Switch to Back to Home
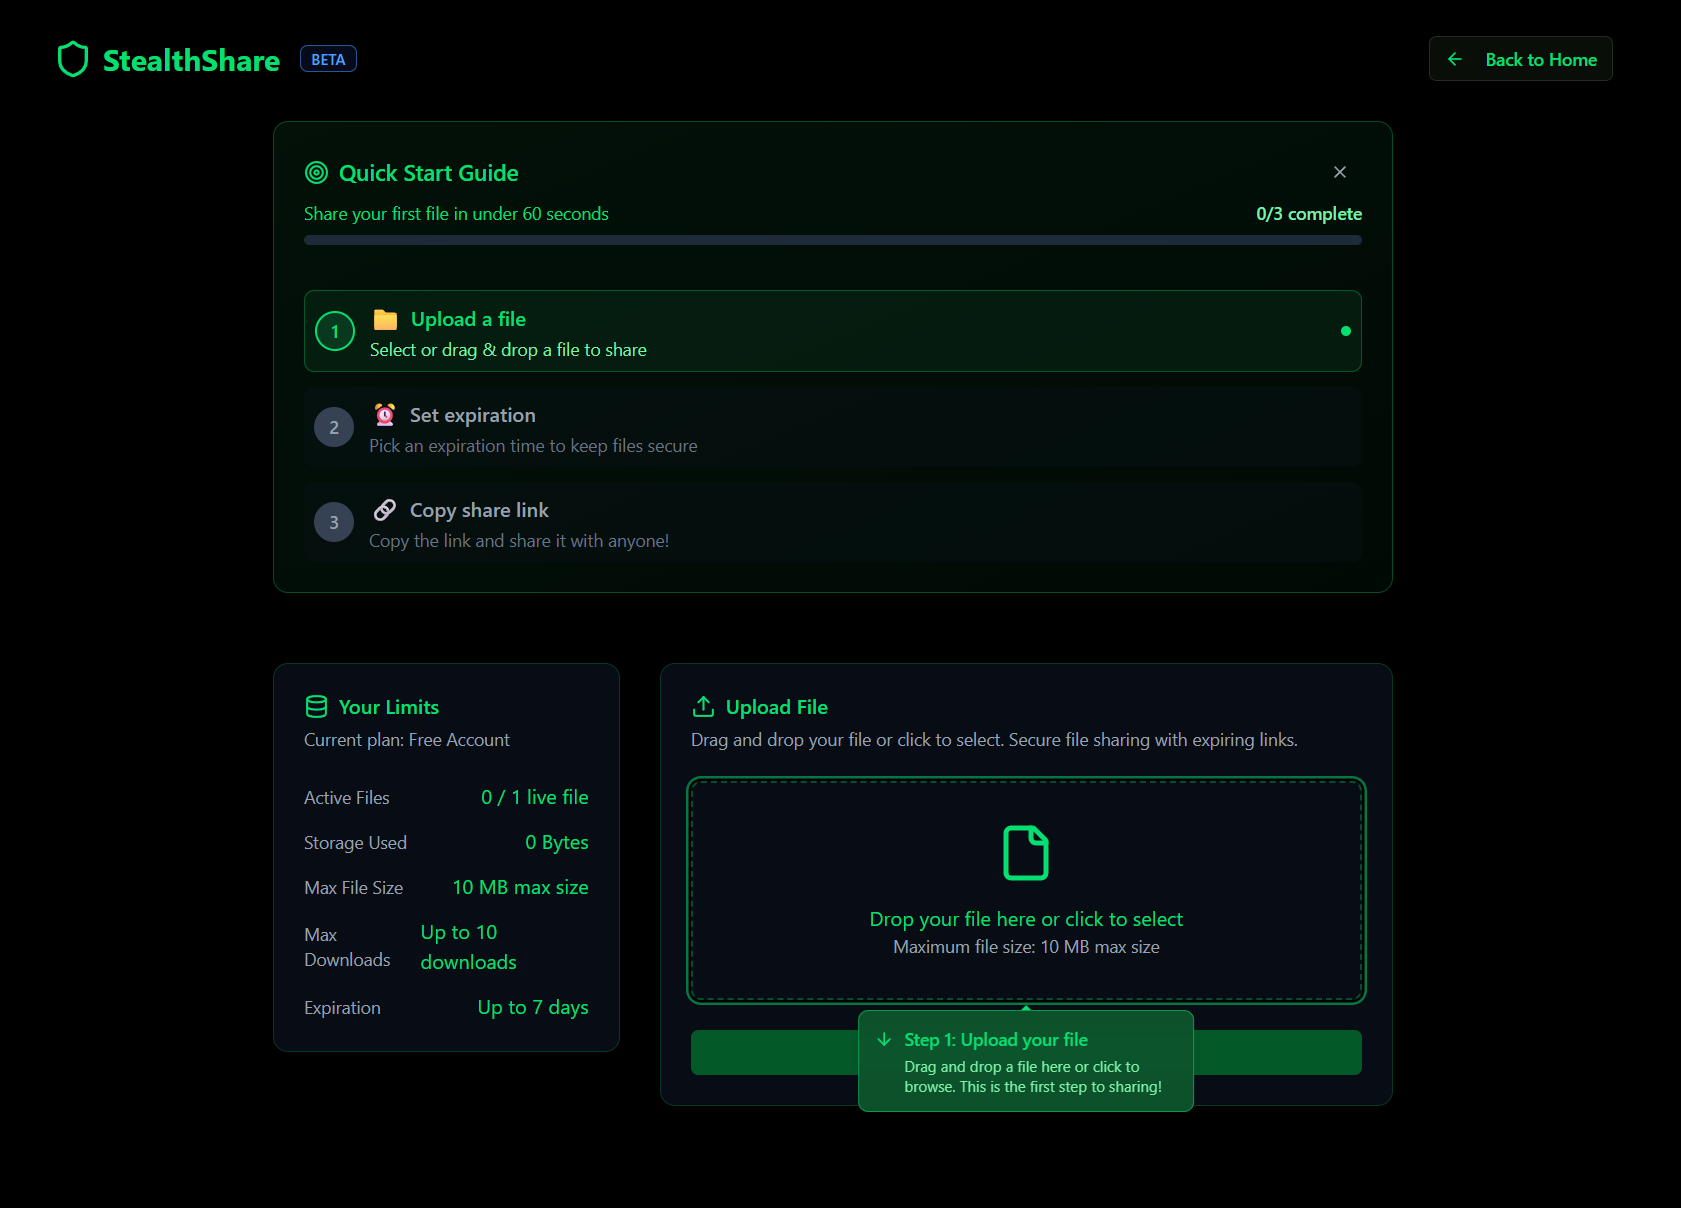Image resolution: width=1681 pixels, height=1208 pixels. [x=1520, y=59]
